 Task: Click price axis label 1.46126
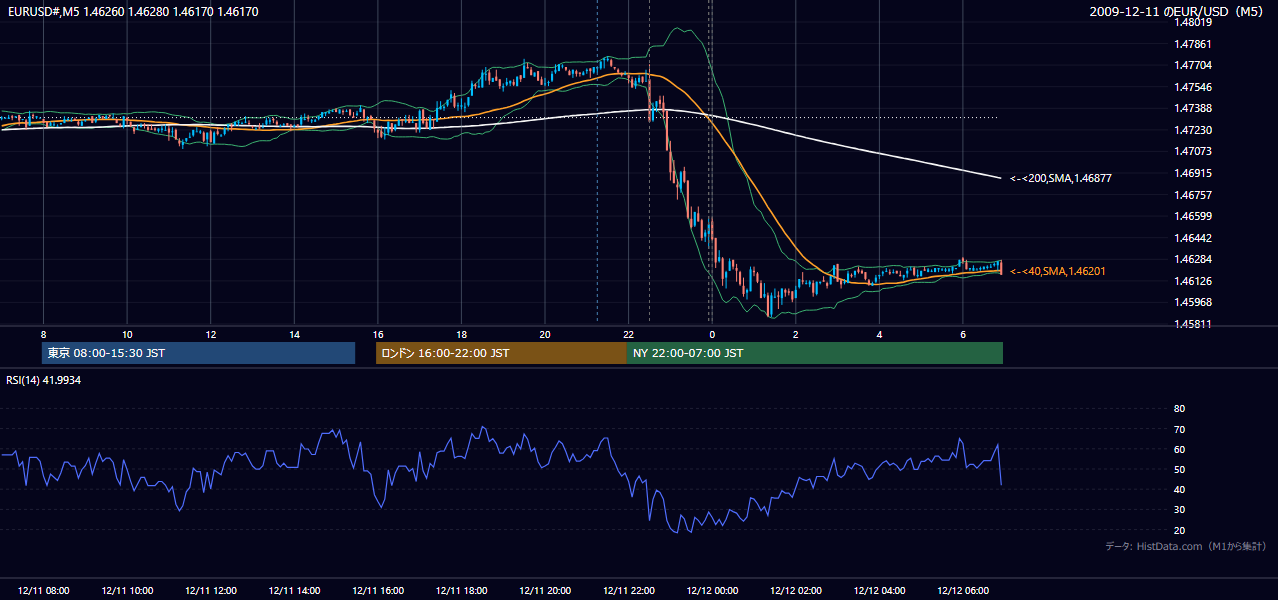pos(1194,281)
